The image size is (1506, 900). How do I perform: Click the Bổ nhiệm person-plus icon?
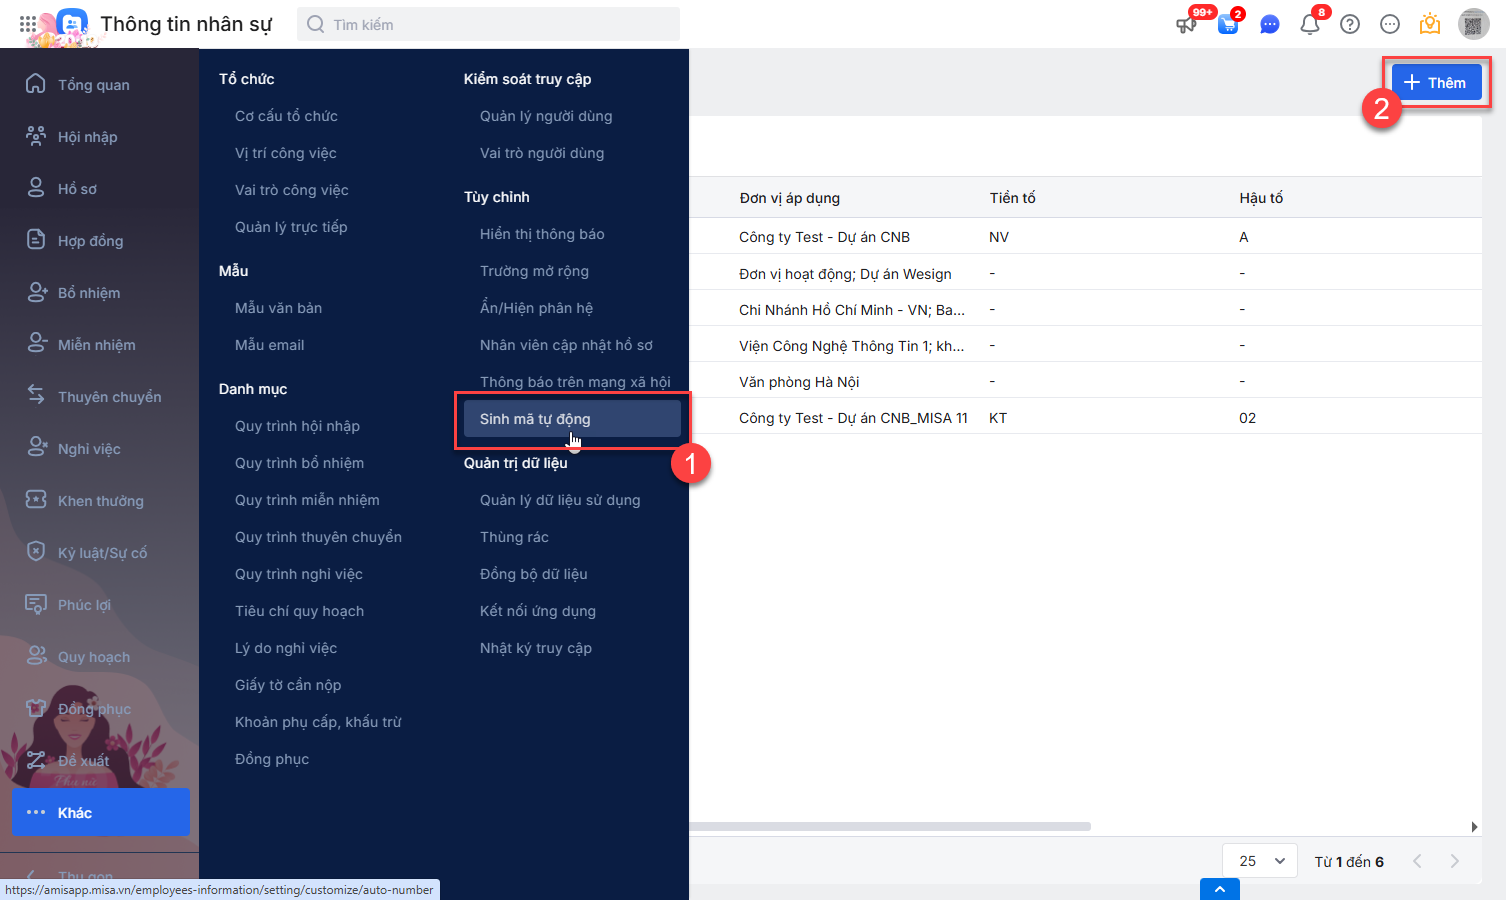coord(36,292)
